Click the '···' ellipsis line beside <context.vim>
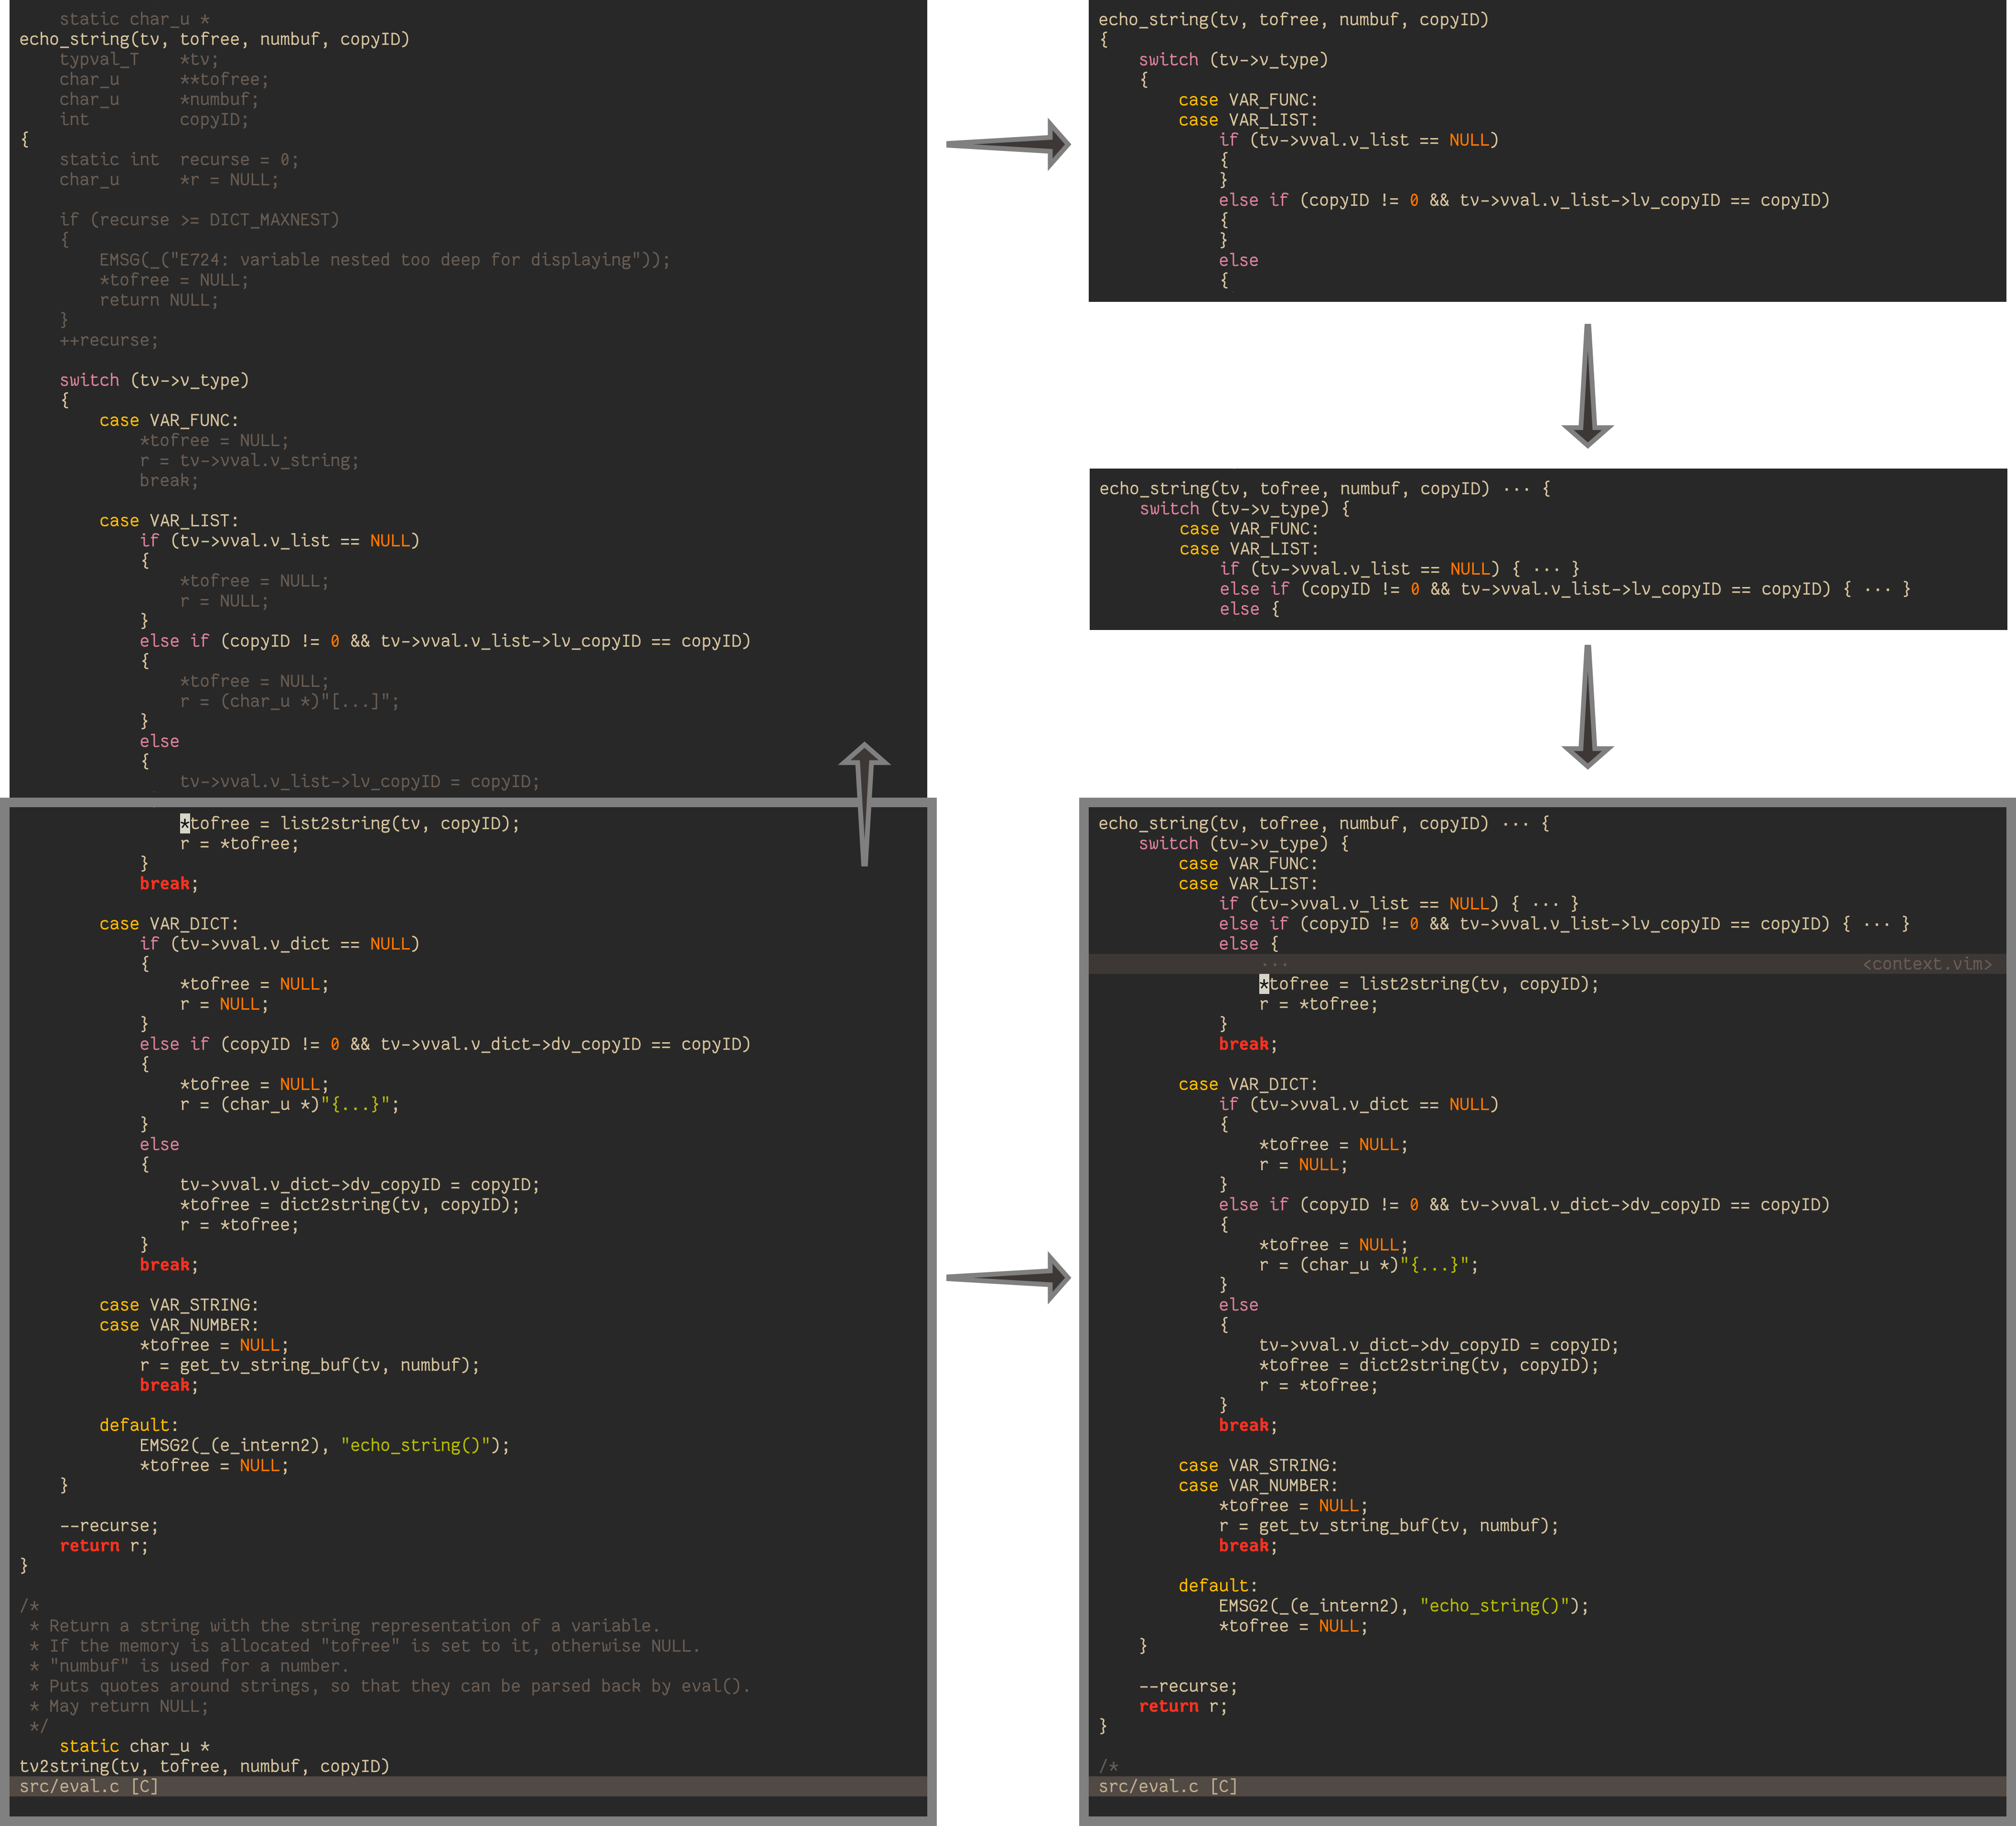Image resolution: width=2016 pixels, height=1826 pixels. [1274, 964]
